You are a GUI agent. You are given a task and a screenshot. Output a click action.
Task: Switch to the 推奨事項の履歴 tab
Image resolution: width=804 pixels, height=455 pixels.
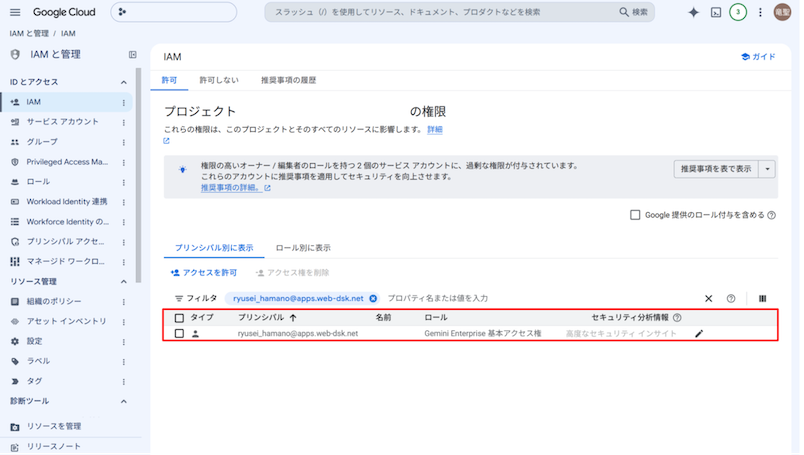pyautogui.click(x=289, y=81)
